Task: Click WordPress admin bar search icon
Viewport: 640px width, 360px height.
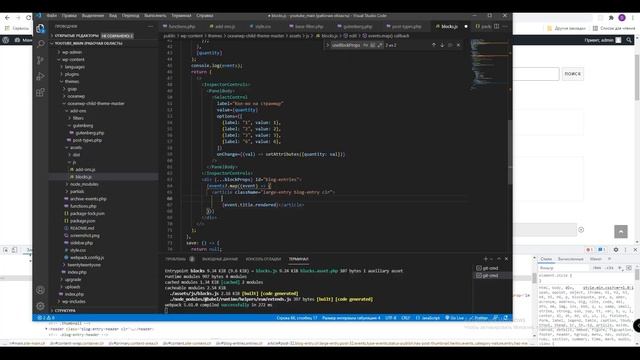Action: (629, 40)
